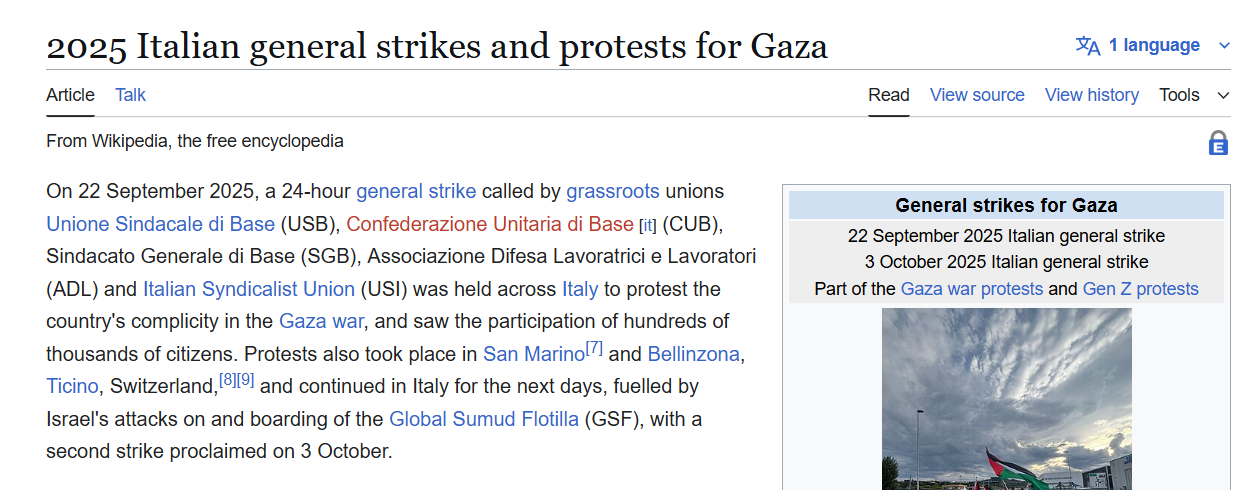Click the Bellinzona link
The image size is (1245, 490).
[693, 354]
